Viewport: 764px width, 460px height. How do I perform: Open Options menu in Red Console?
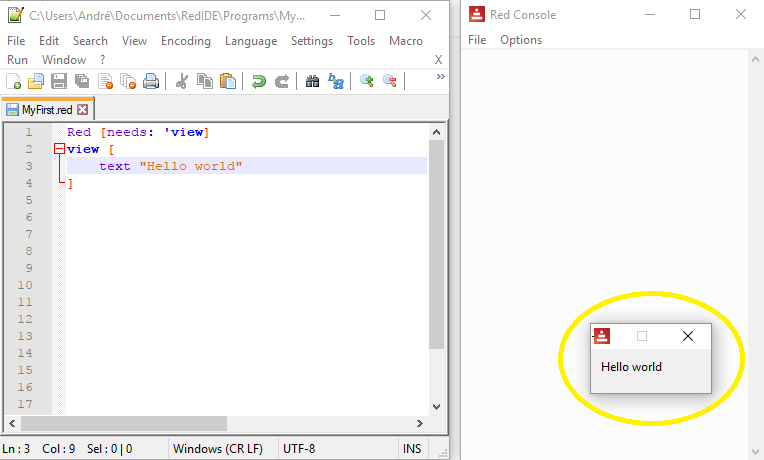click(521, 40)
